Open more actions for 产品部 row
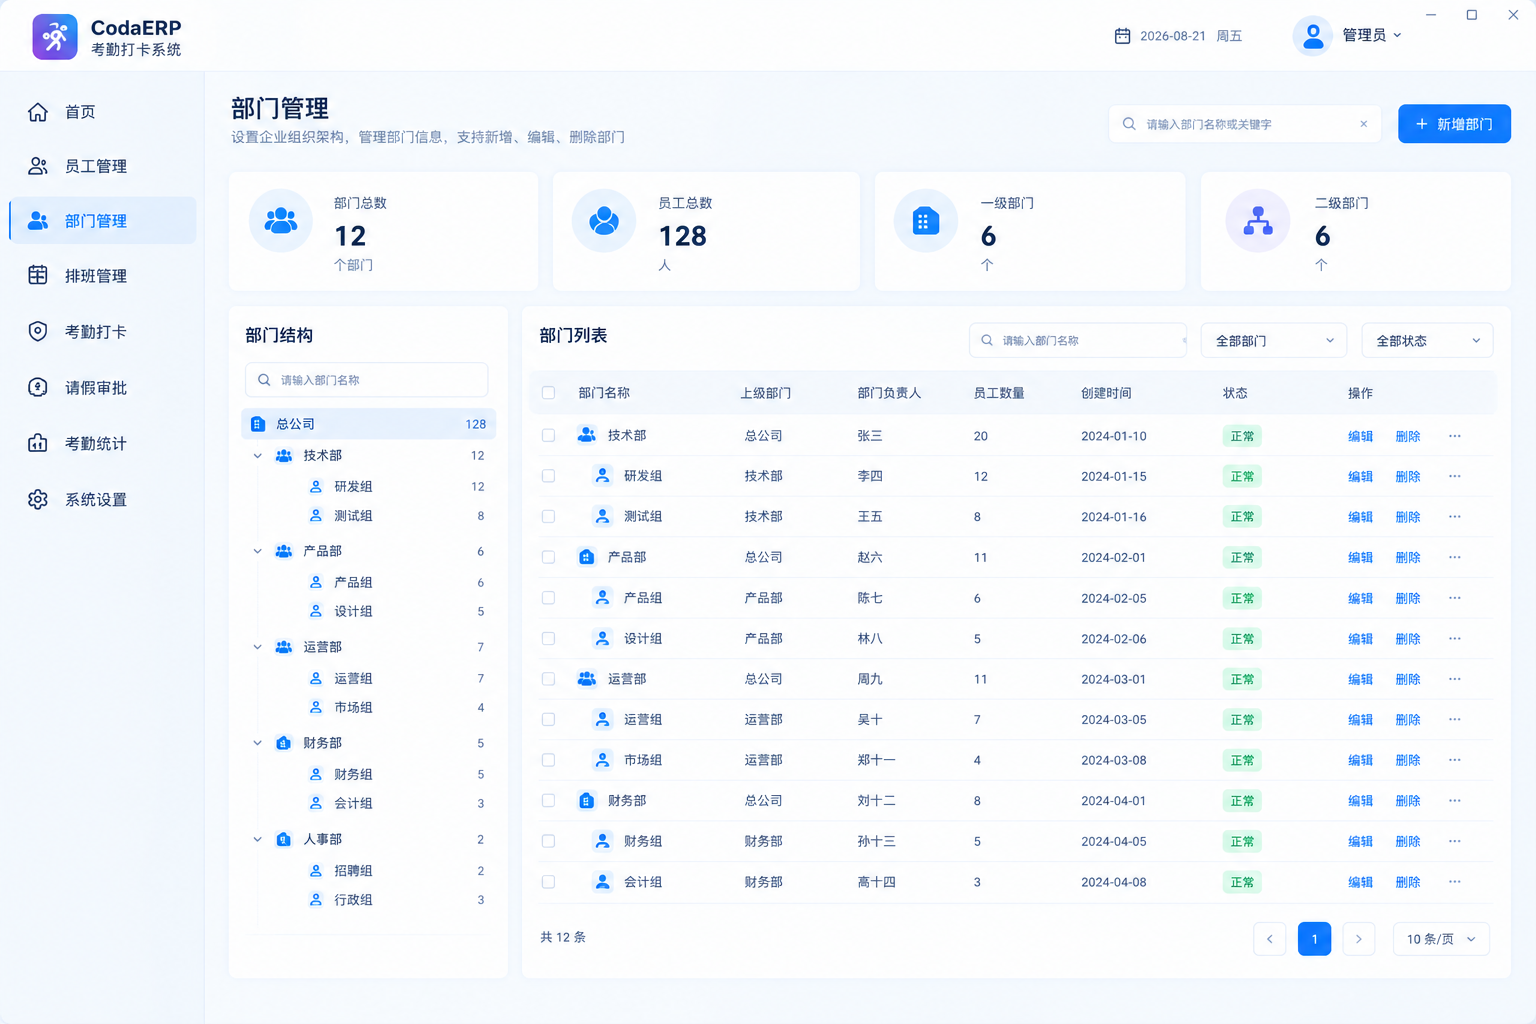The image size is (1536, 1024). (x=1455, y=557)
